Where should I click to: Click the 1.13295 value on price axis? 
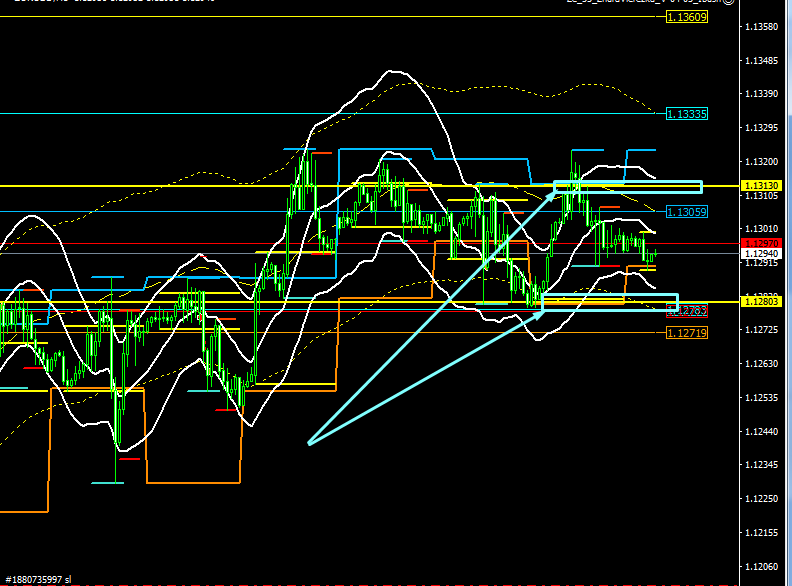click(762, 128)
